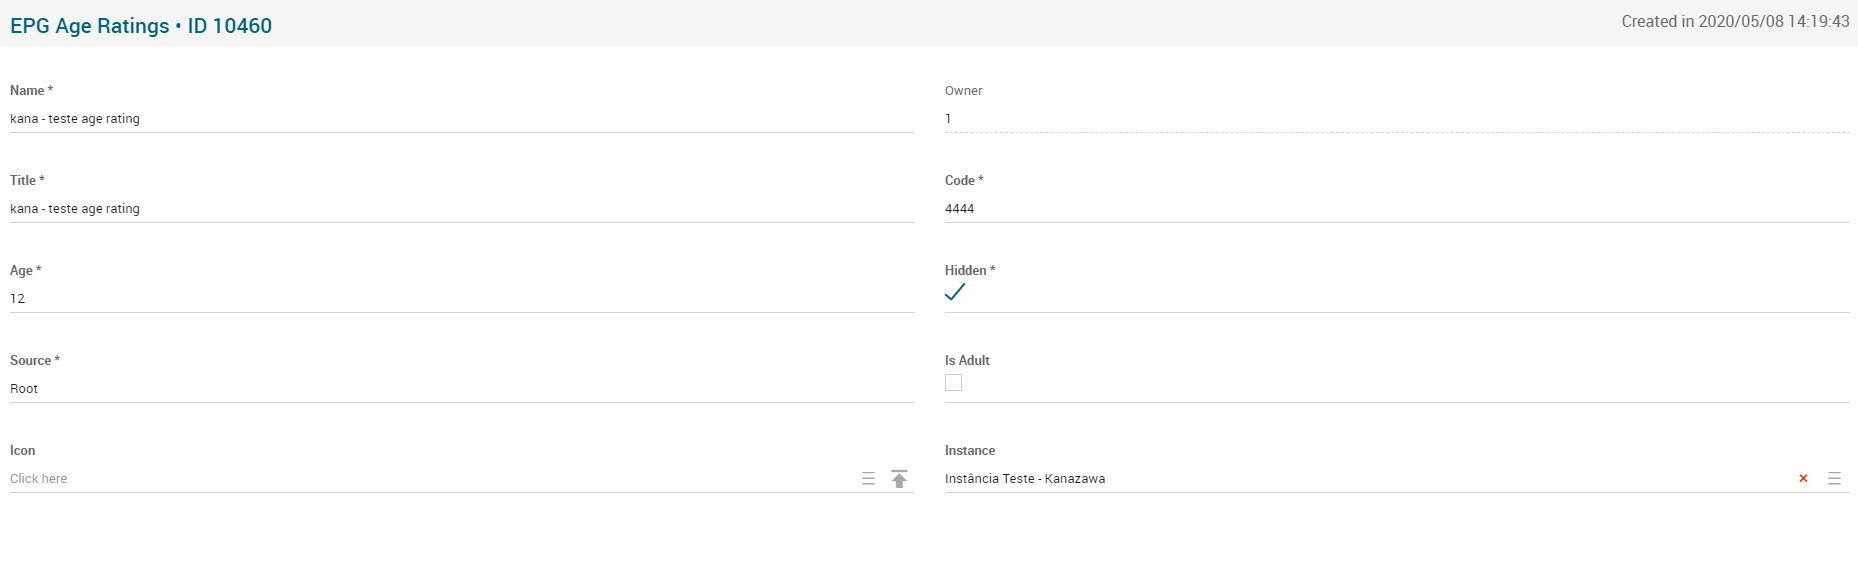Open the list icon in the Icon field
This screenshot has height=571, width=1858.
[868, 479]
